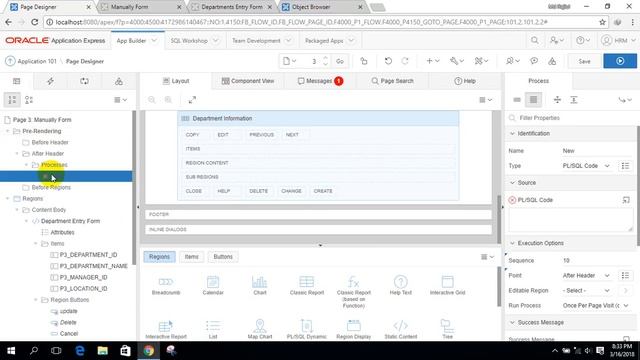The height and width of the screenshot is (360, 640).
Task: Open the team development toolbar menu
Action: pyautogui.click(x=513, y=61)
